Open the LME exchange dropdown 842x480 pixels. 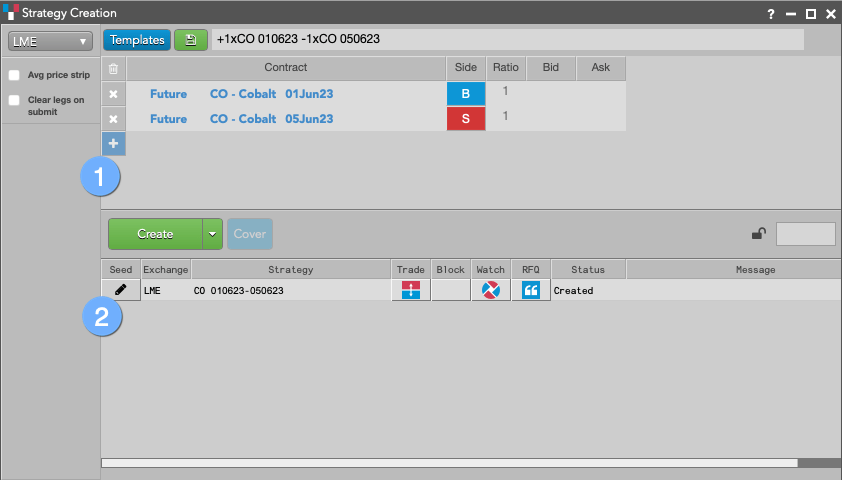point(50,41)
